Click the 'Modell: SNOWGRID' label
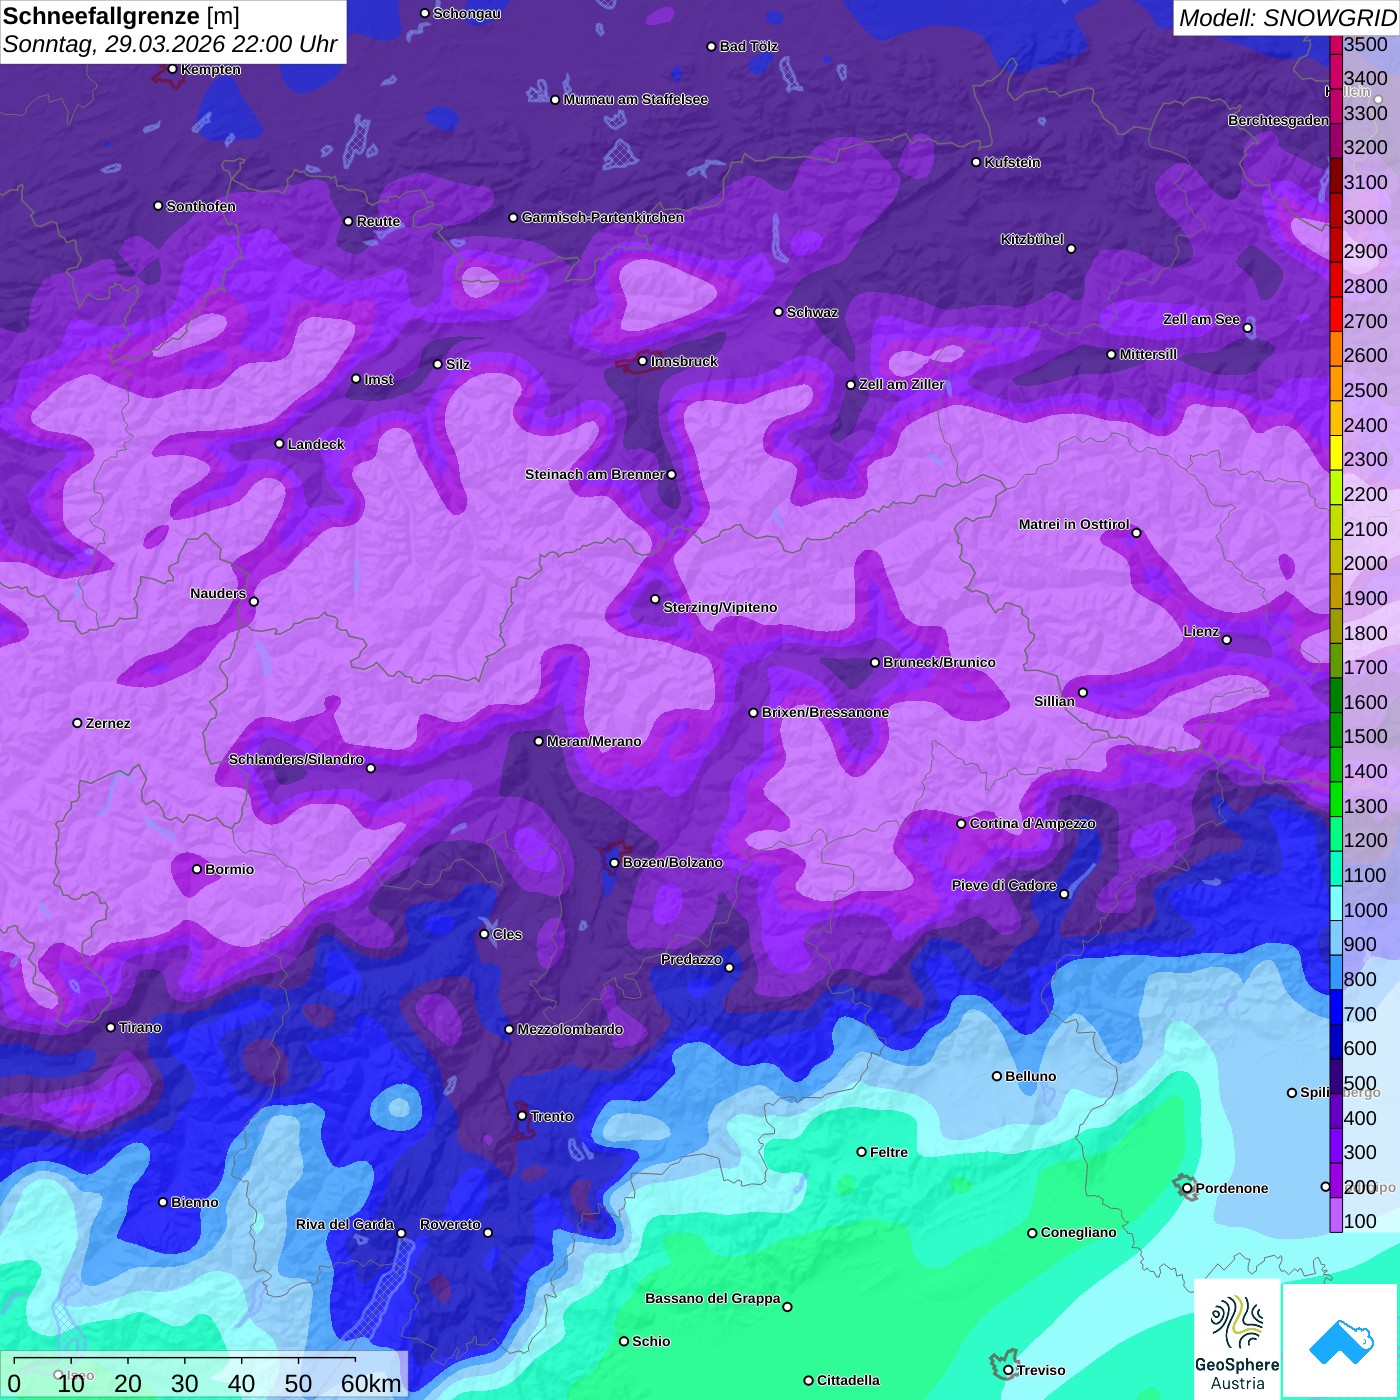The image size is (1400, 1400). [x=1287, y=18]
